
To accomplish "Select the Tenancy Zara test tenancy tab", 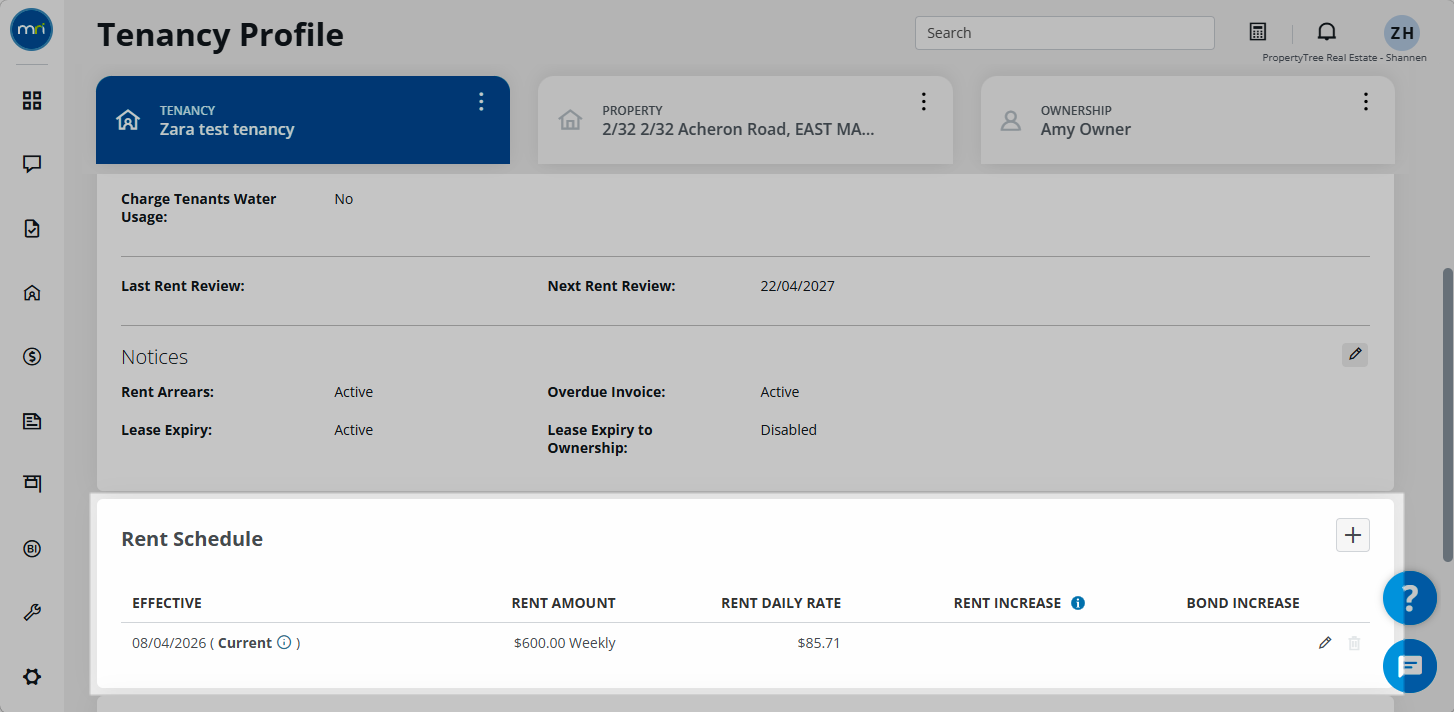I will 303,120.
